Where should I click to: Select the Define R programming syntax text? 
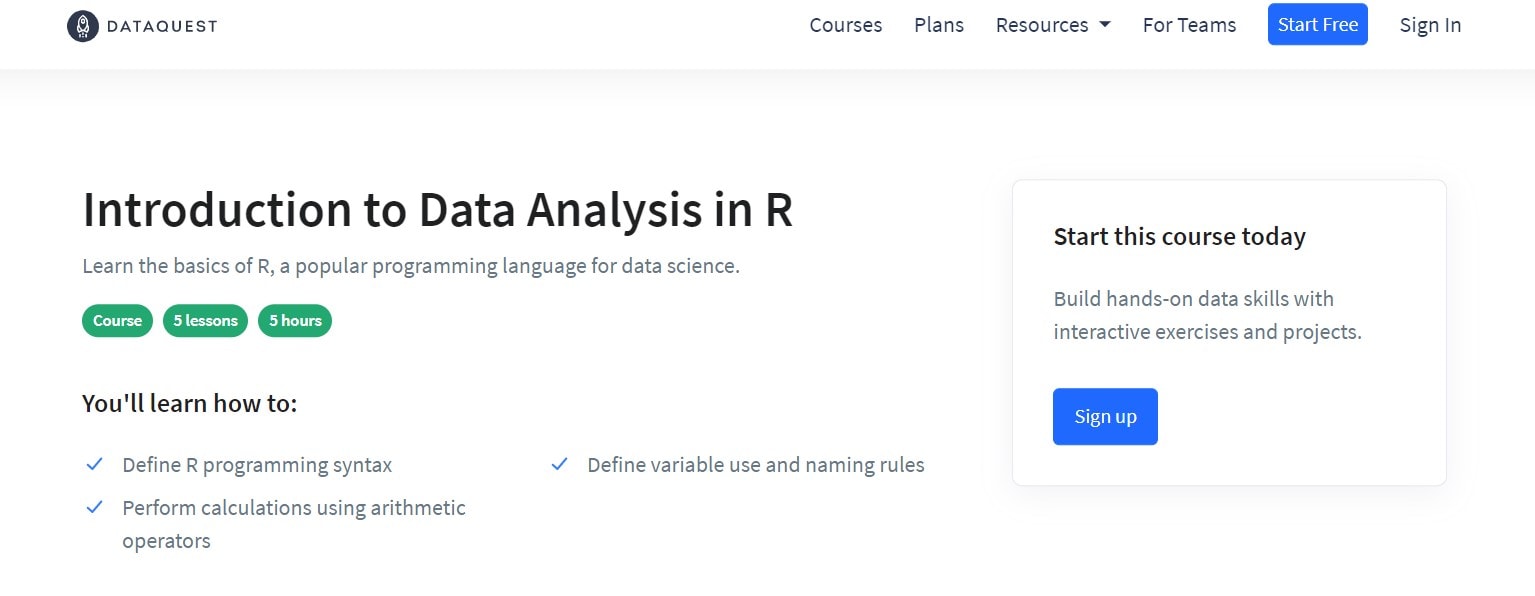point(257,465)
